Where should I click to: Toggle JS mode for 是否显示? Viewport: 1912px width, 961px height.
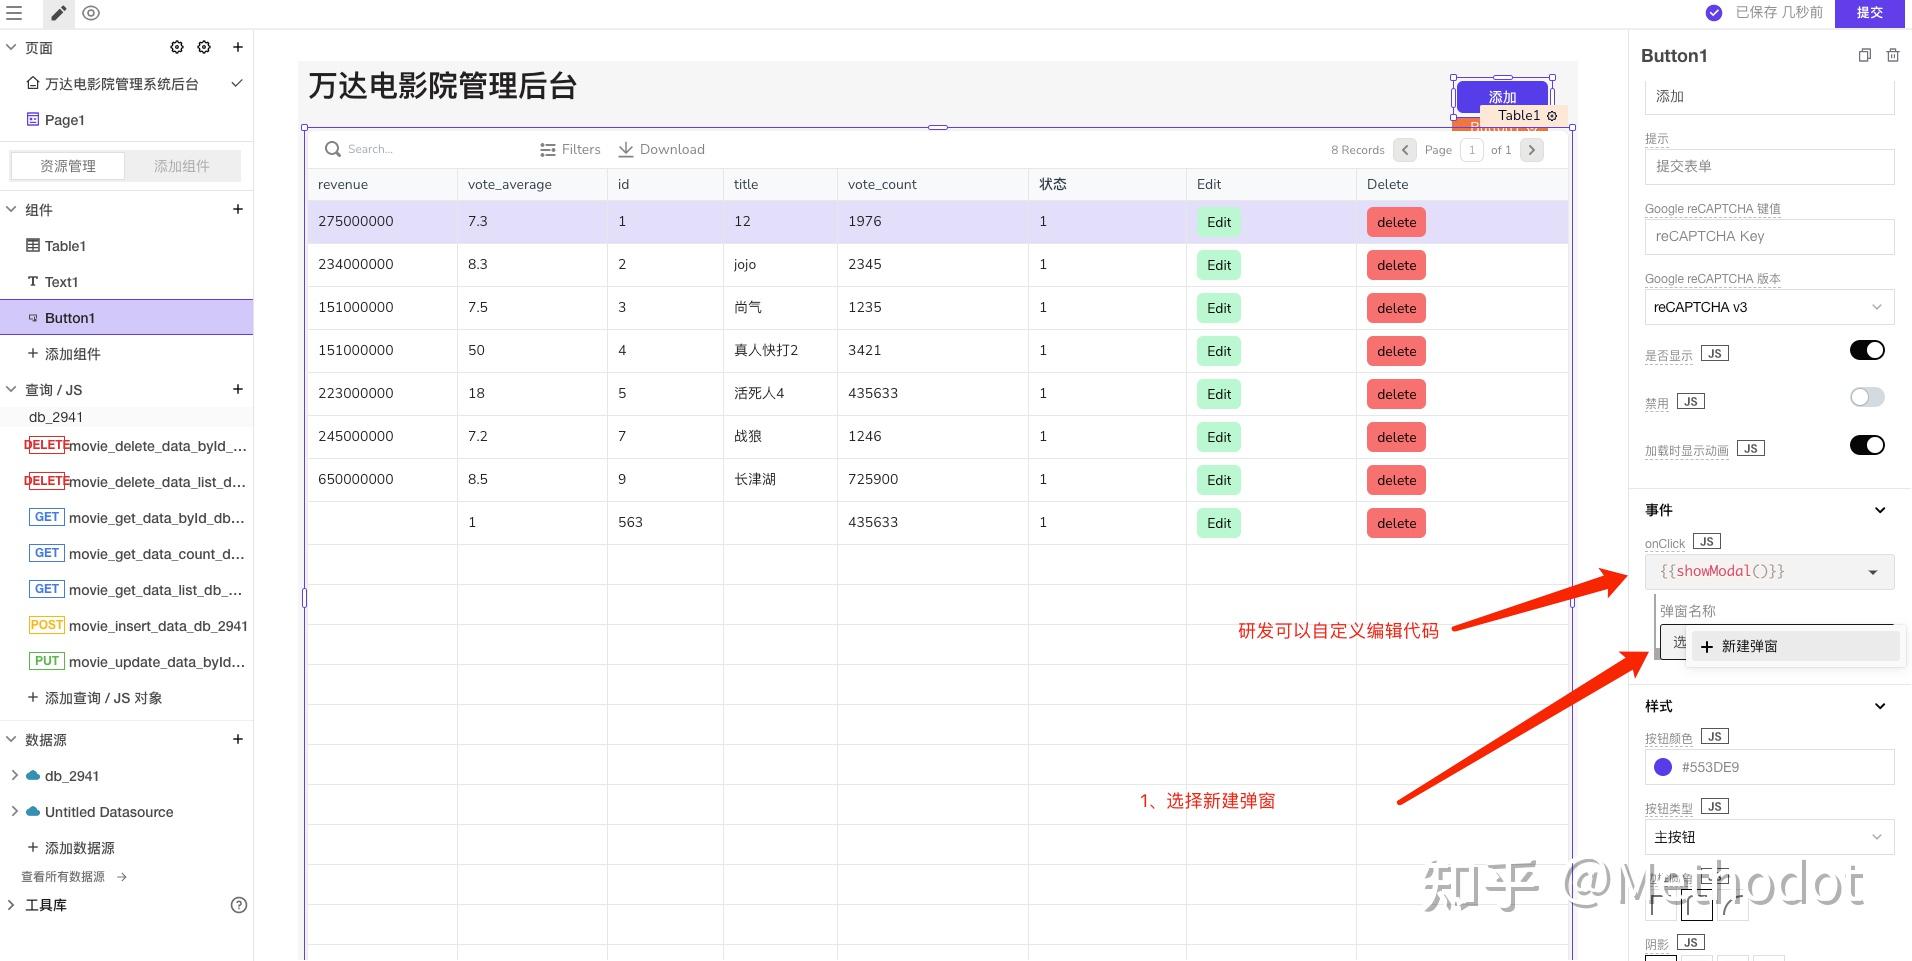point(1714,354)
